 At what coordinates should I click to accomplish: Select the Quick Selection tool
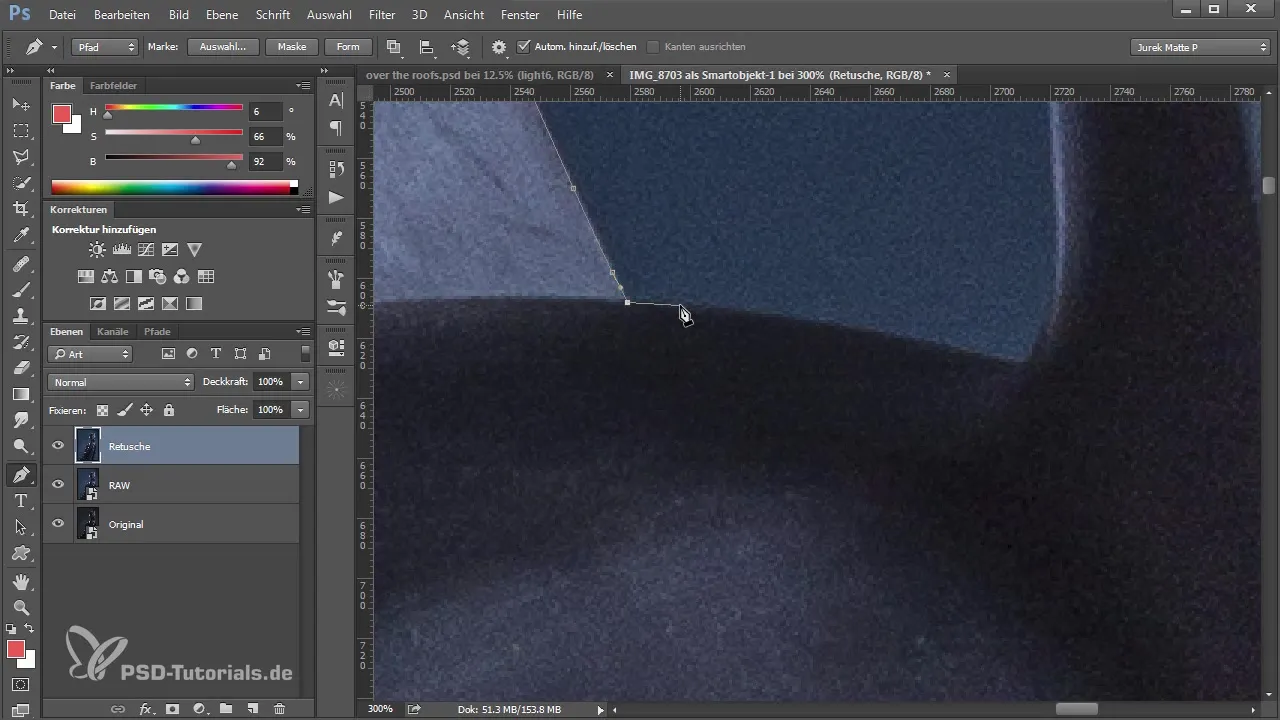pyautogui.click(x=20, y=183)
